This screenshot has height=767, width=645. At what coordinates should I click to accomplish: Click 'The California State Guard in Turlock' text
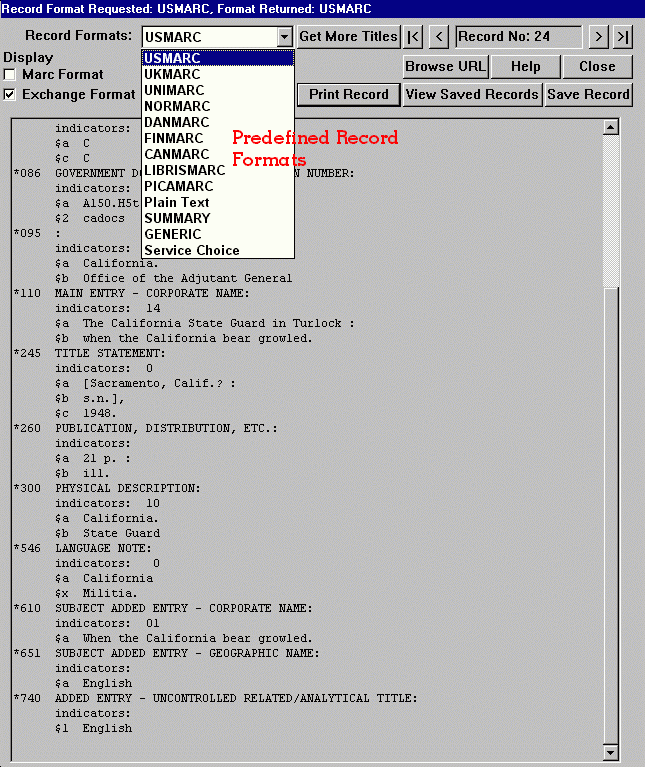coord(212,323)
